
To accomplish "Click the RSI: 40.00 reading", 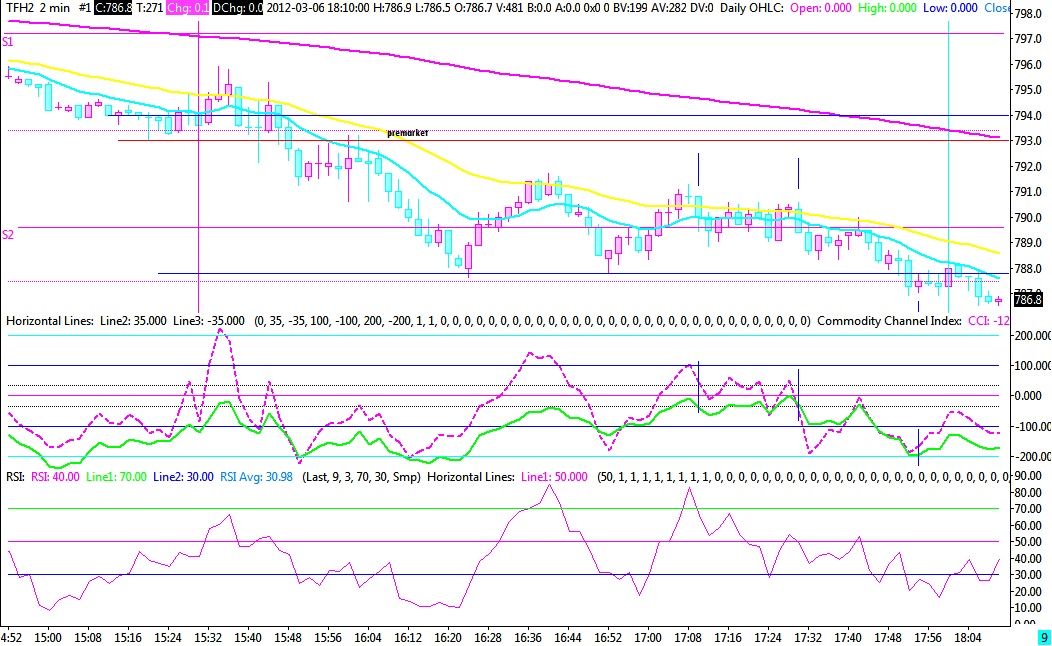I will click(55, 477).
